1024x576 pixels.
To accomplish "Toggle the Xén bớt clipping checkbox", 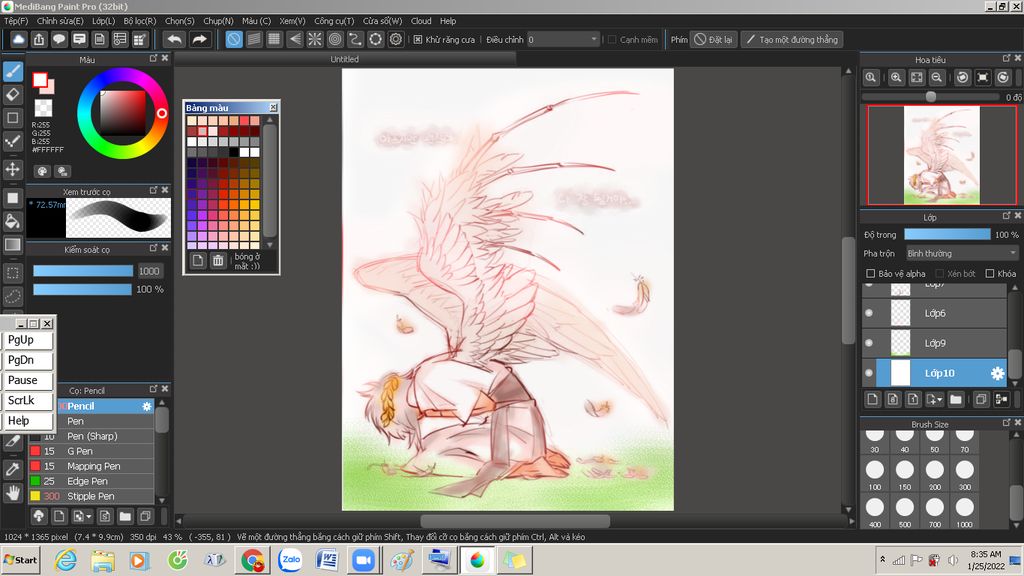I will 940,274.
